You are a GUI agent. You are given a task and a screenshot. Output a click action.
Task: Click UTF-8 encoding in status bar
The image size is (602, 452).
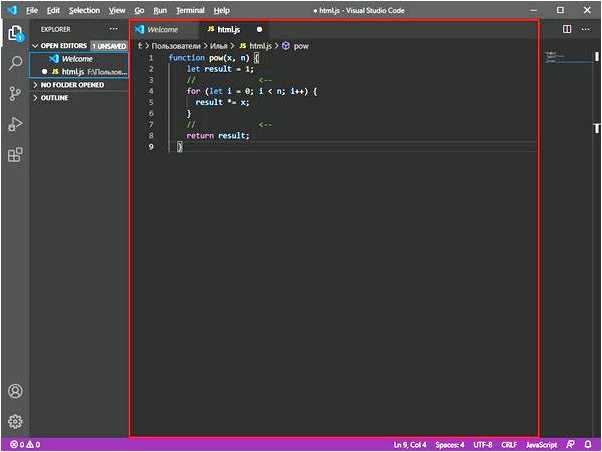[x=483, y=444]
